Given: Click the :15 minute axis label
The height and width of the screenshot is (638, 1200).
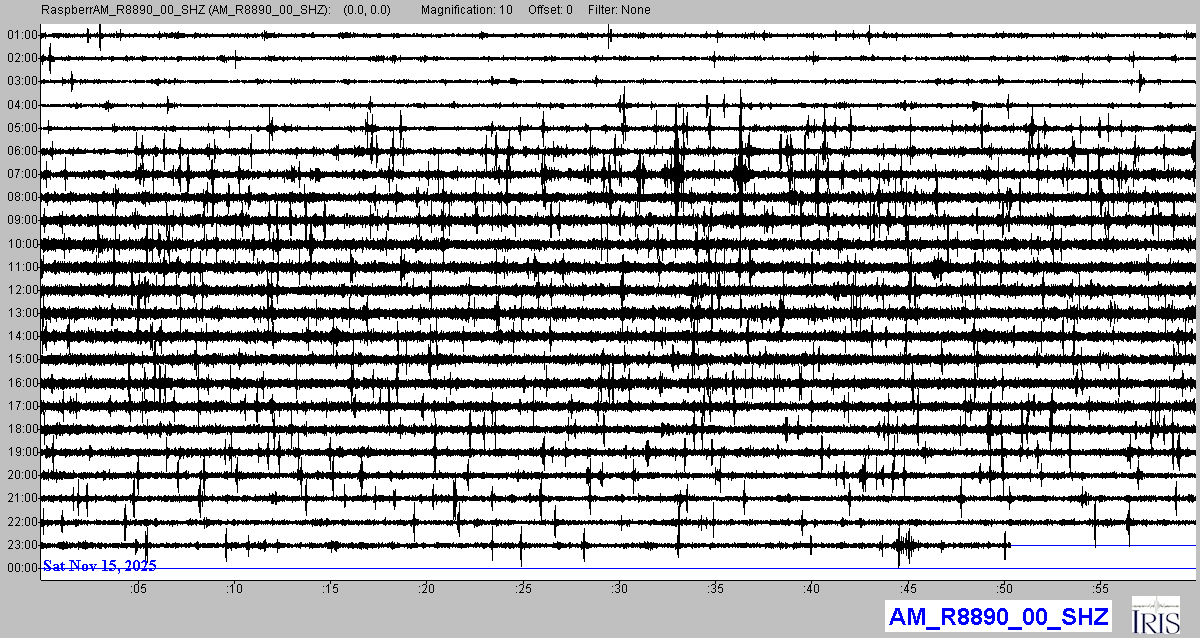Looking at the screenshot, I should click(x=330, y=590).
